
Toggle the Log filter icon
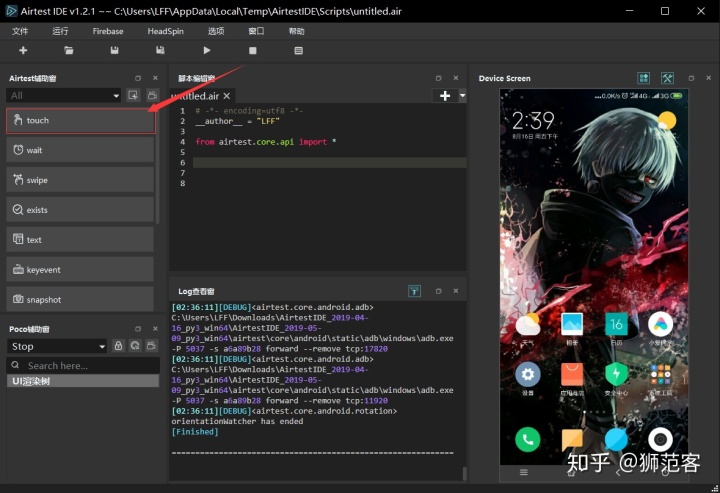pos(414,291)
